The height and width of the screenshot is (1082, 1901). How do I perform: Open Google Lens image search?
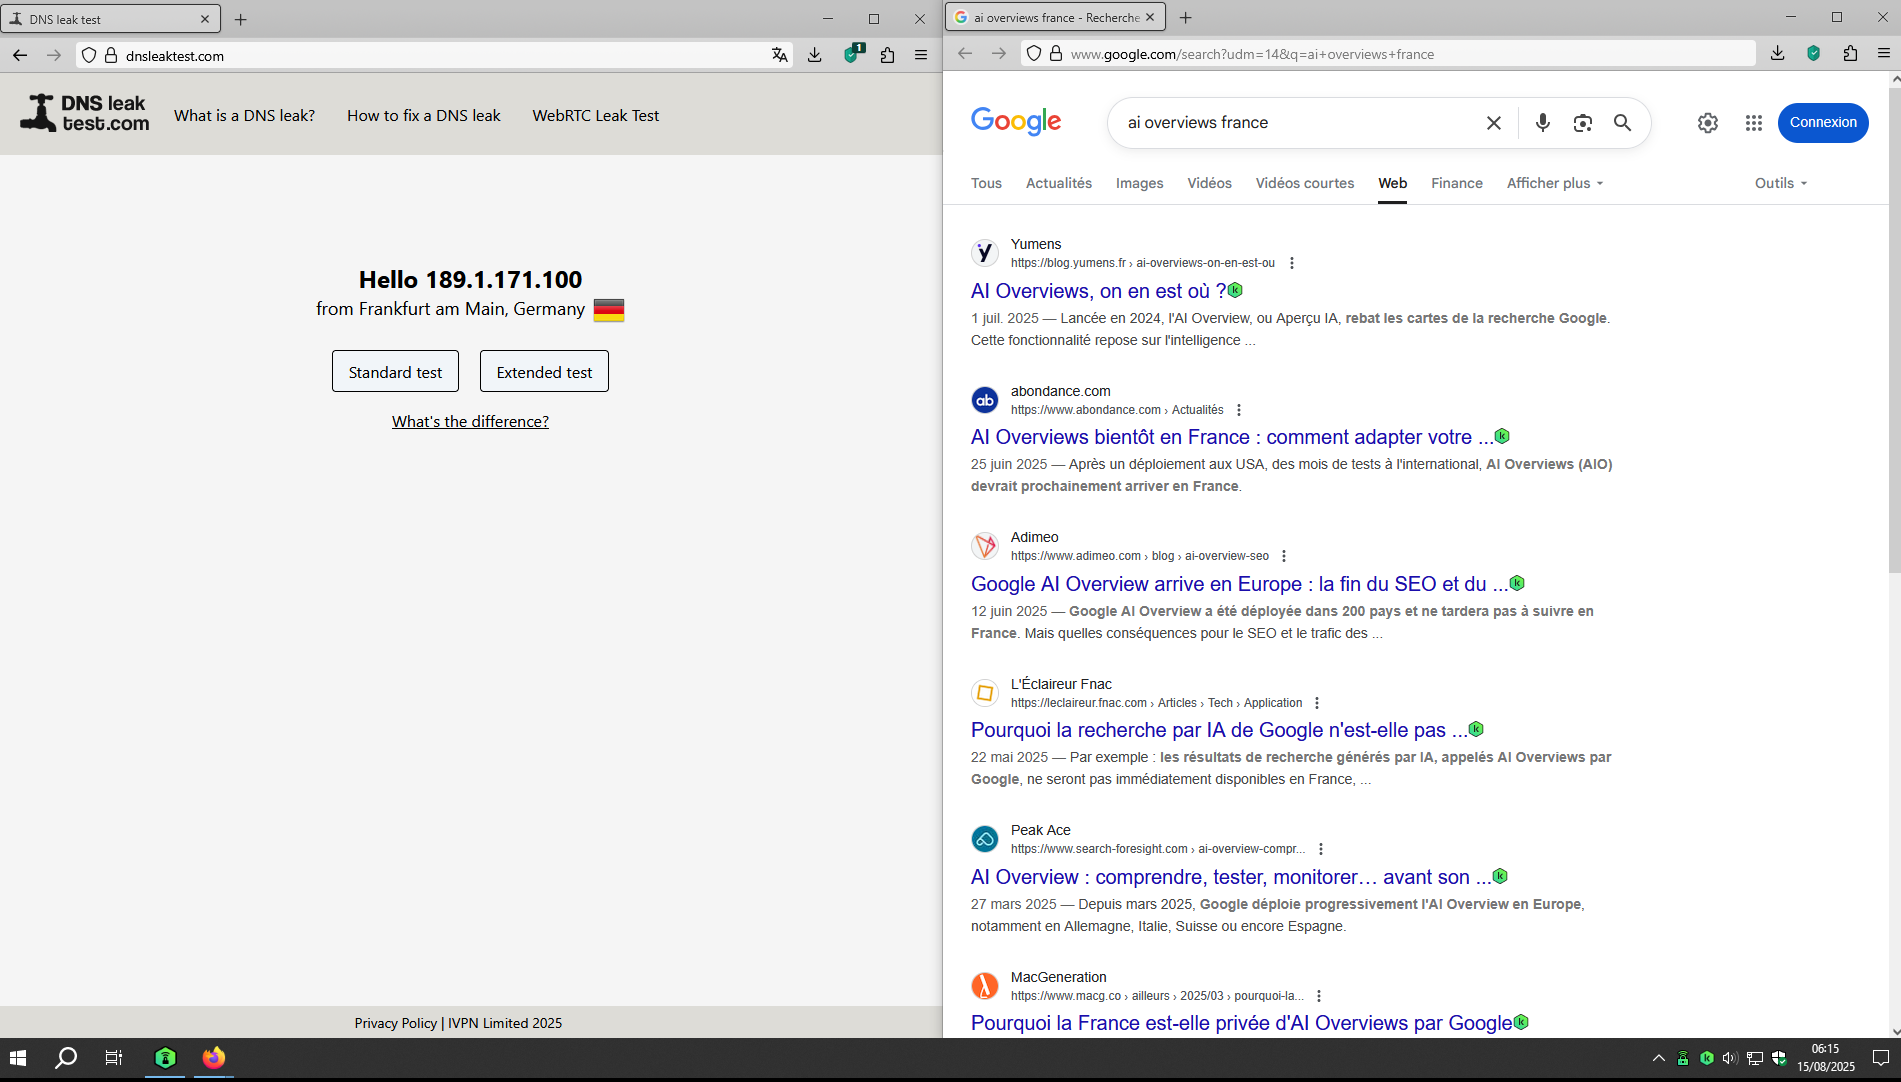pyautogui.click(x=1582, y=122)
